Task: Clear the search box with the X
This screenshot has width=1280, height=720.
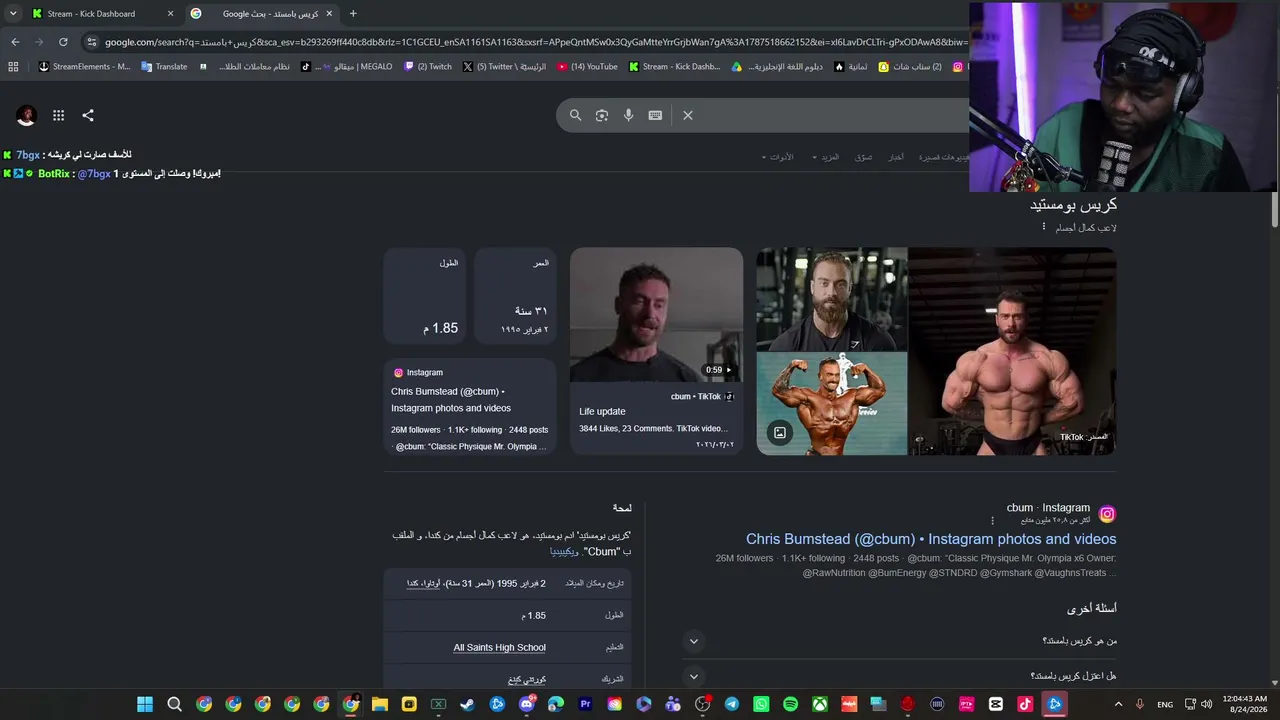Action: pyautogui.click(x=688, y=115)
